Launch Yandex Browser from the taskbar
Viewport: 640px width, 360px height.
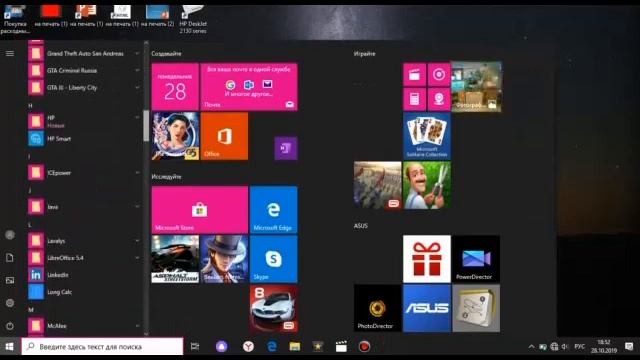click(x=248, y=347)
